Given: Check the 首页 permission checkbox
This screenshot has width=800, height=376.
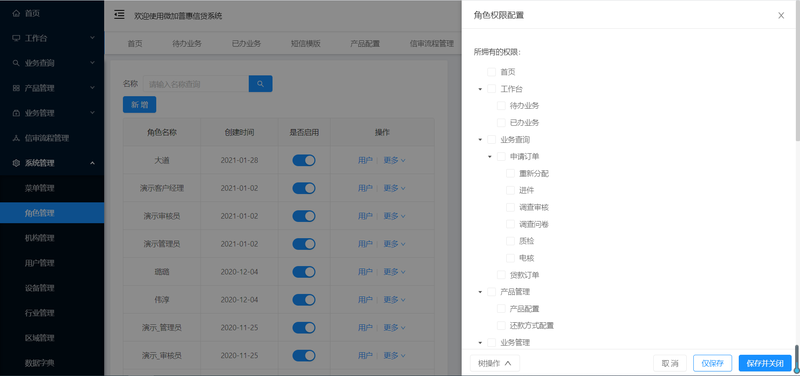Looking at the screenshot, I should (x=491, y=72).
